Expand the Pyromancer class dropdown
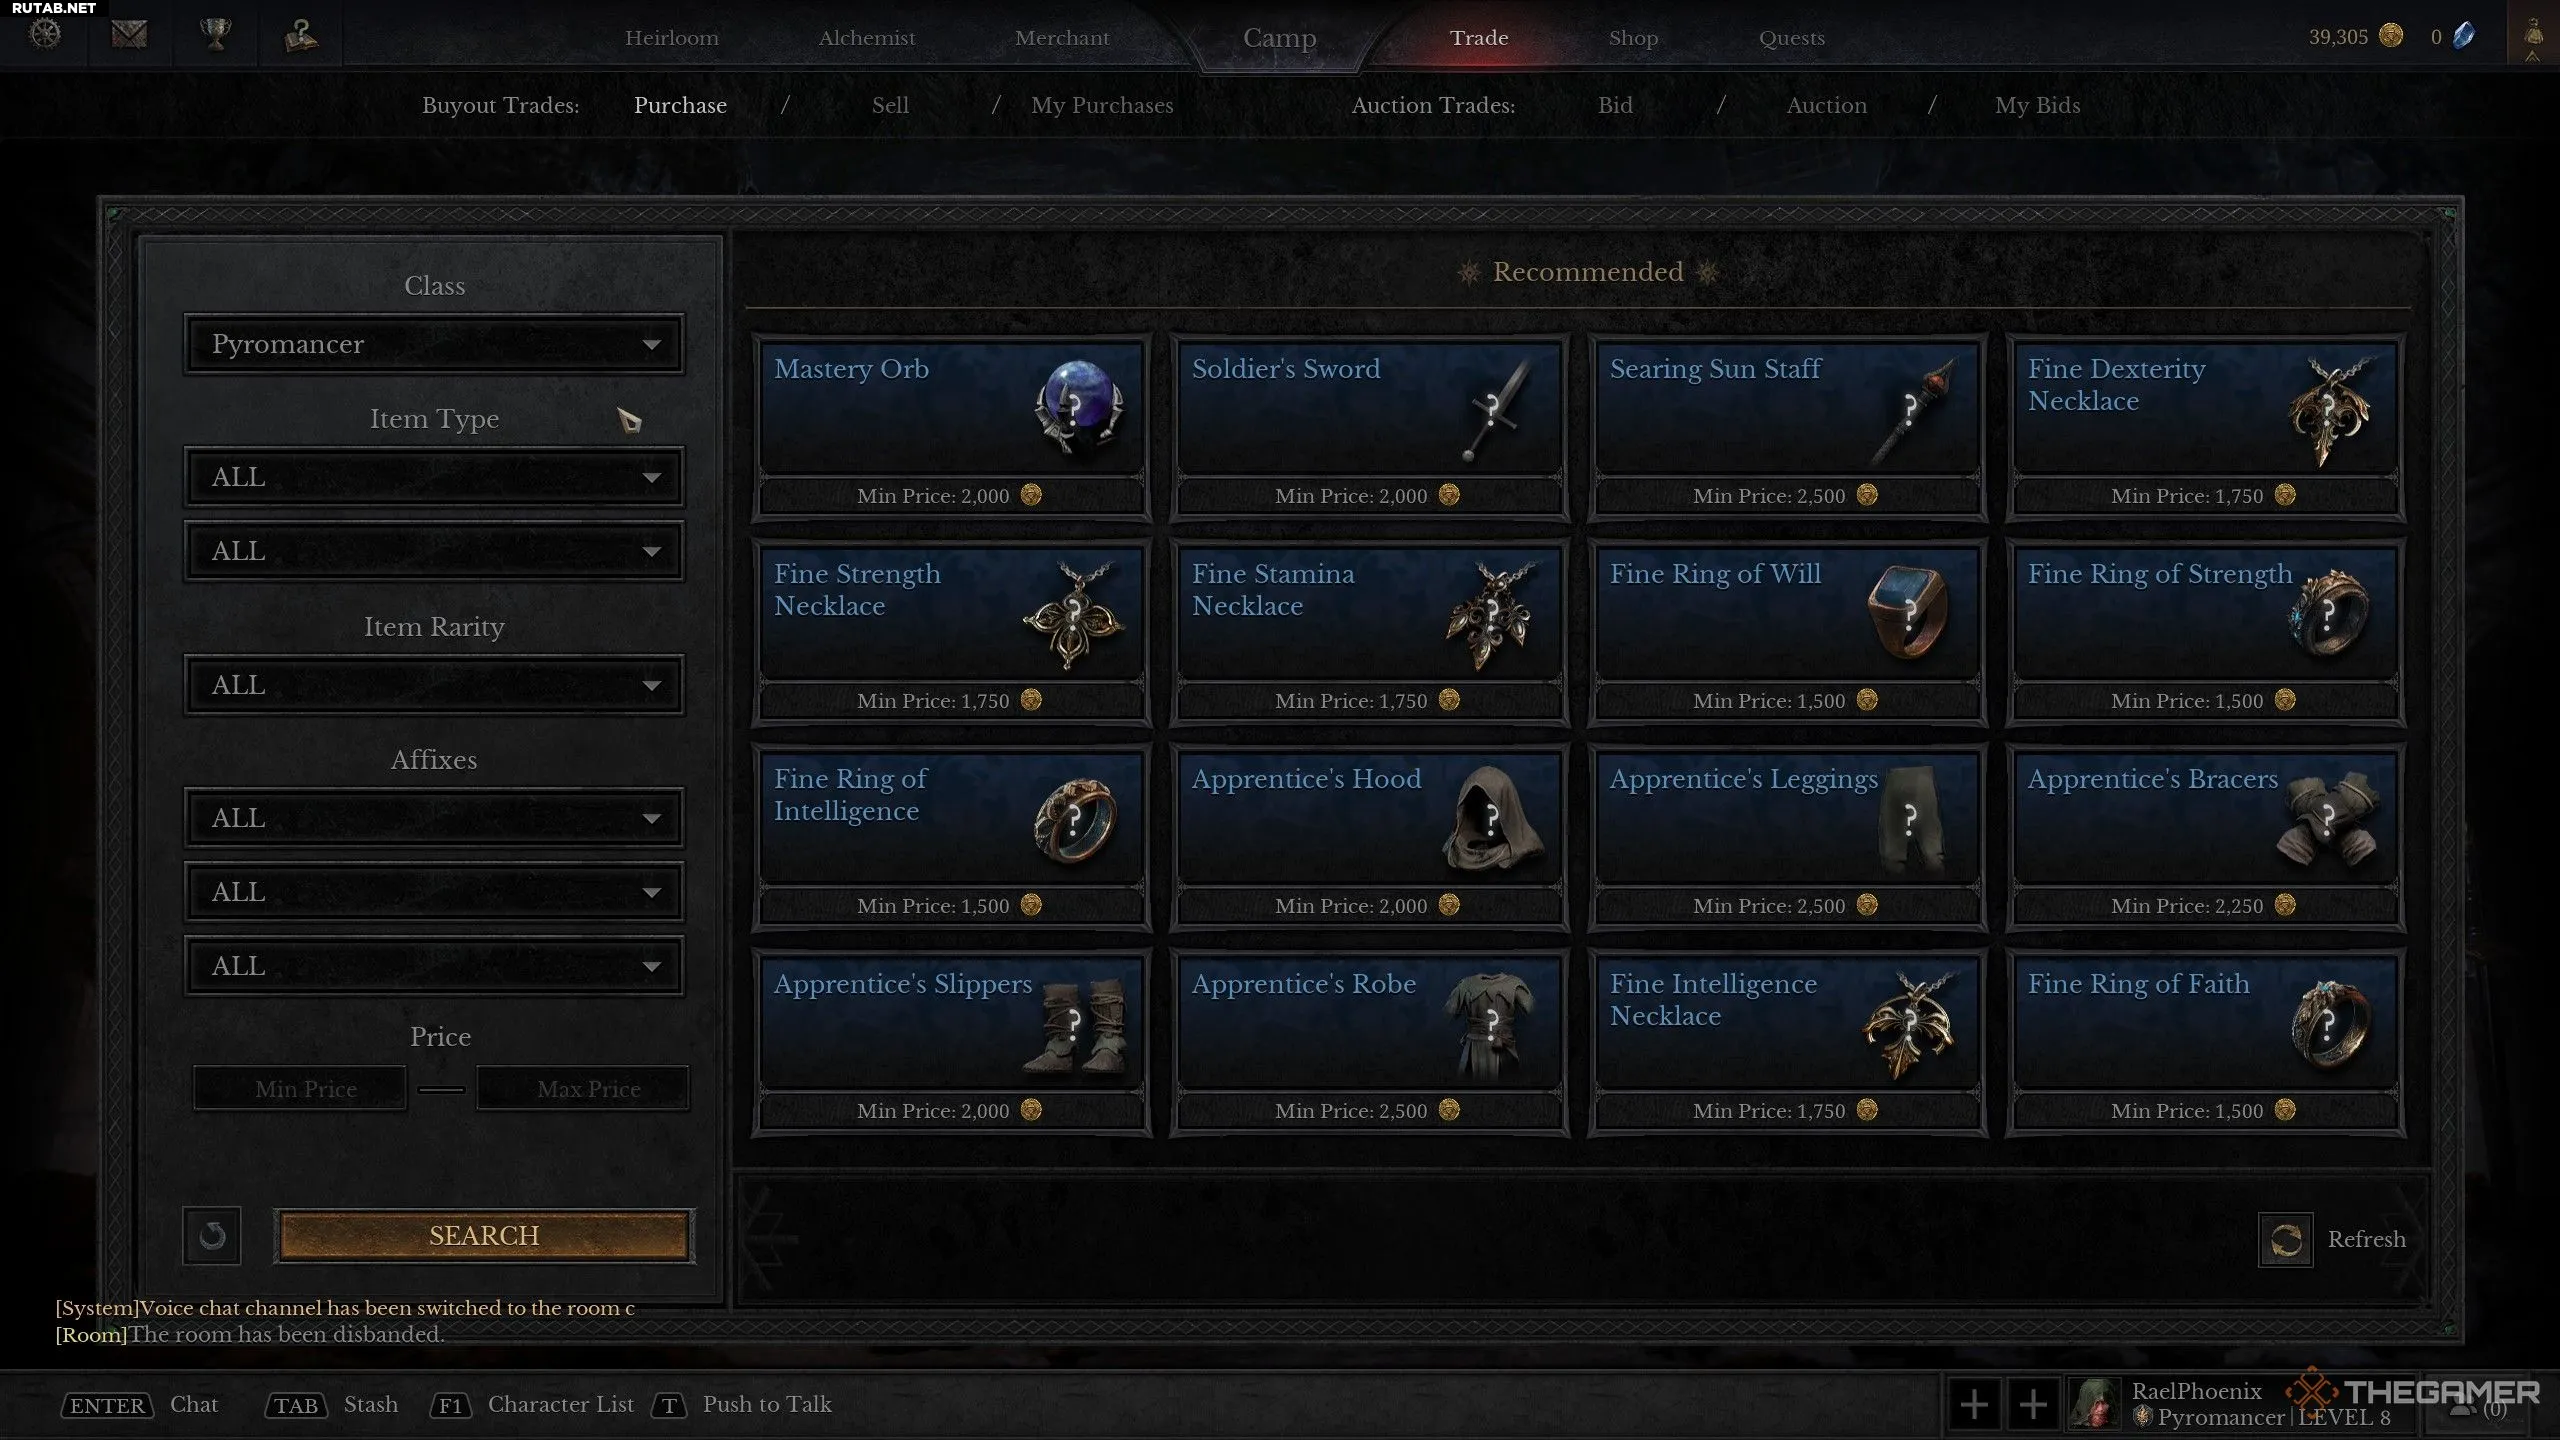 click(434, 344)
